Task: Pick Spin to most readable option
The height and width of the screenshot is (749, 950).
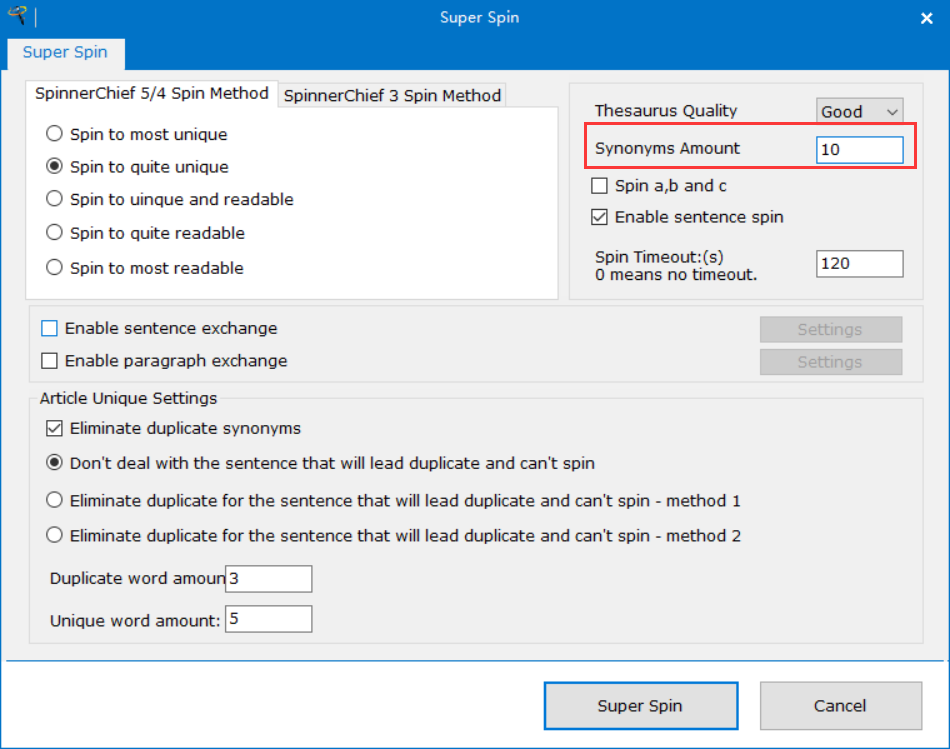Action: (x=54, y=268)
